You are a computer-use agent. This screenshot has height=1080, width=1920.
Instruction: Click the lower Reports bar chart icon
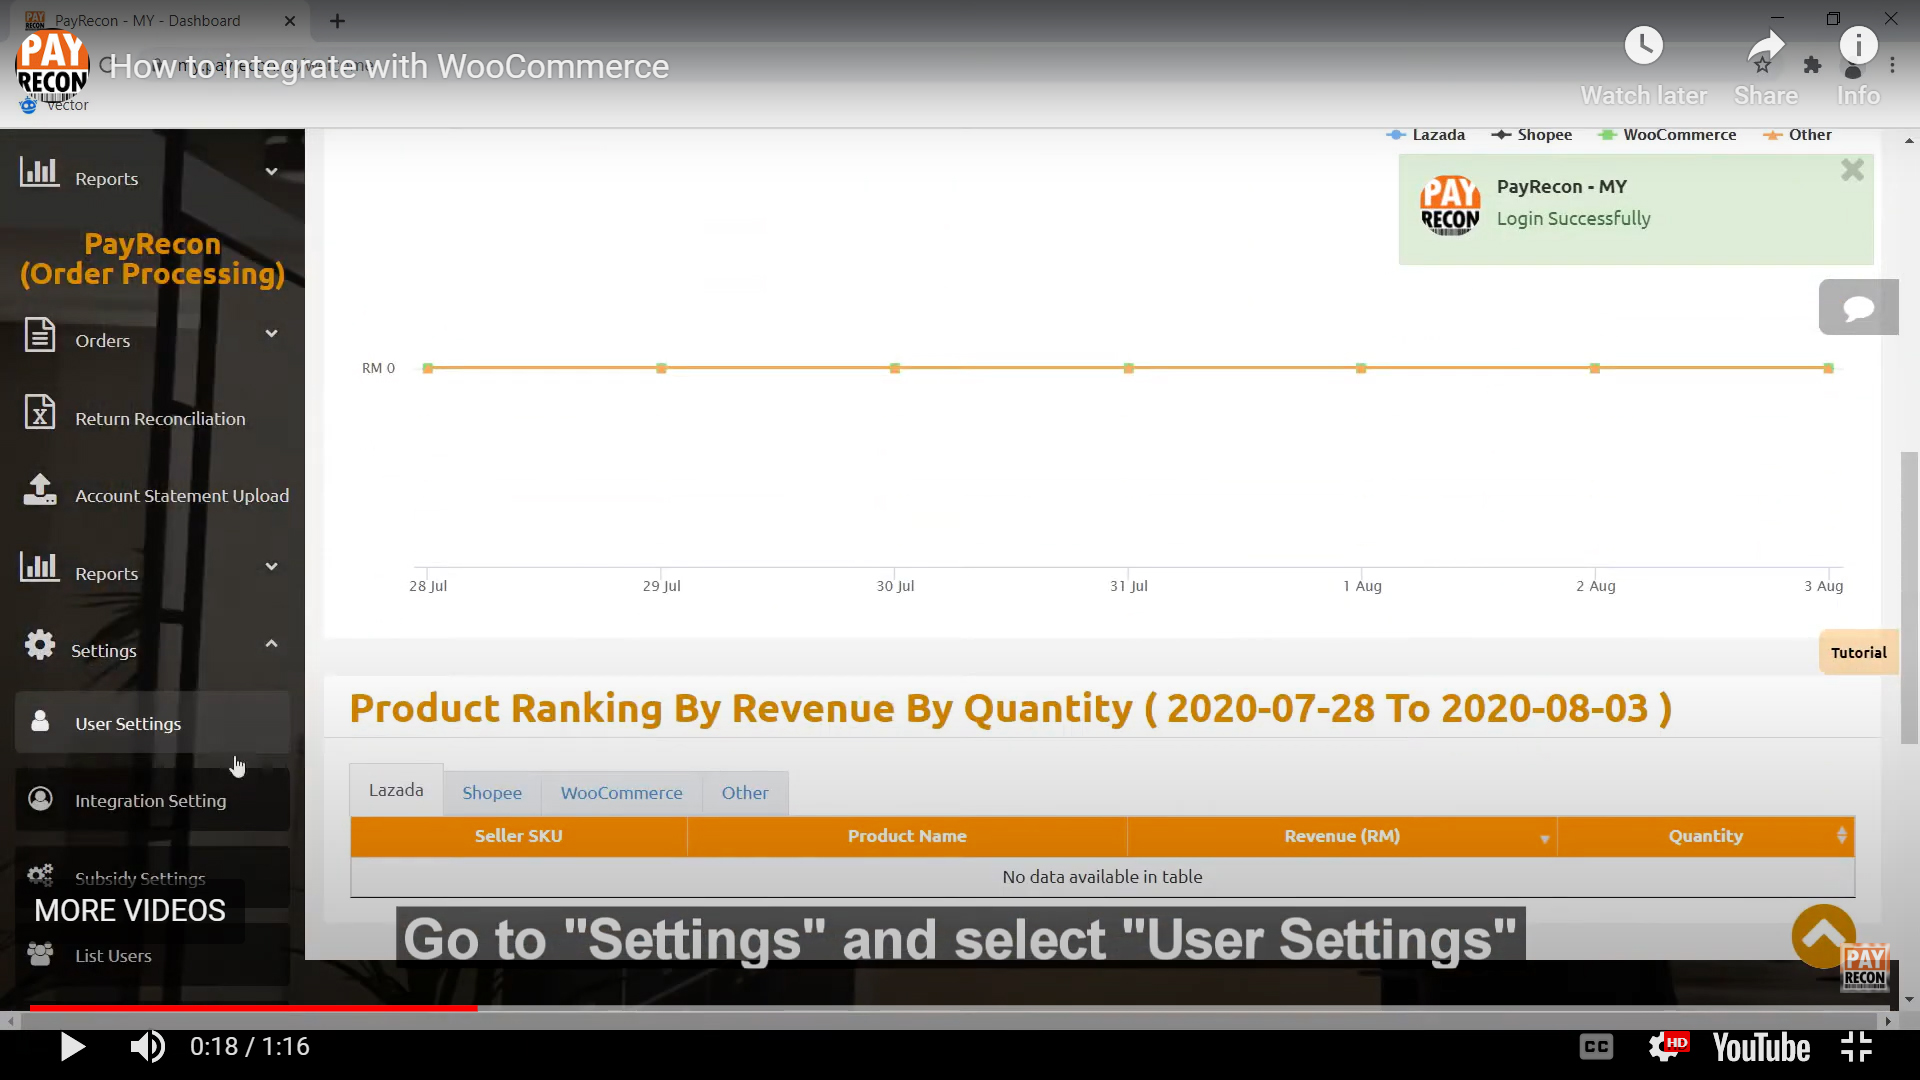[x=40, y=567]
